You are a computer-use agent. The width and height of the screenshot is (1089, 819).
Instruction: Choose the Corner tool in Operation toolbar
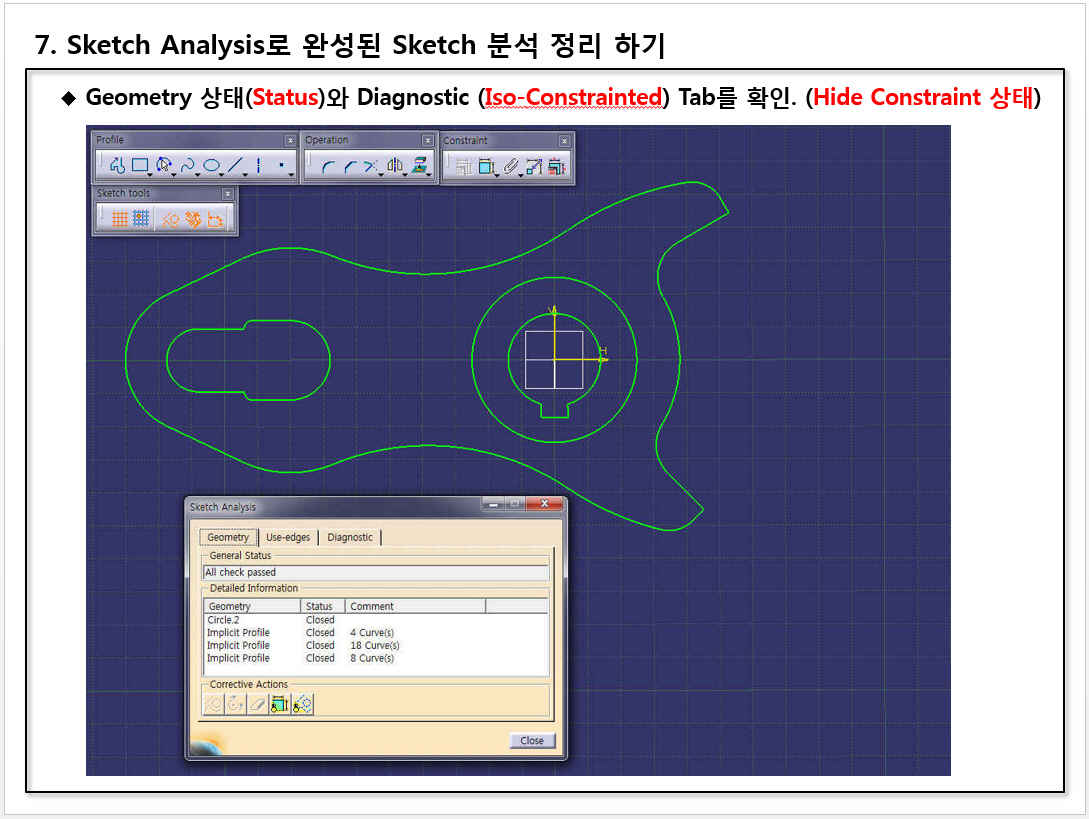(327, 167)
